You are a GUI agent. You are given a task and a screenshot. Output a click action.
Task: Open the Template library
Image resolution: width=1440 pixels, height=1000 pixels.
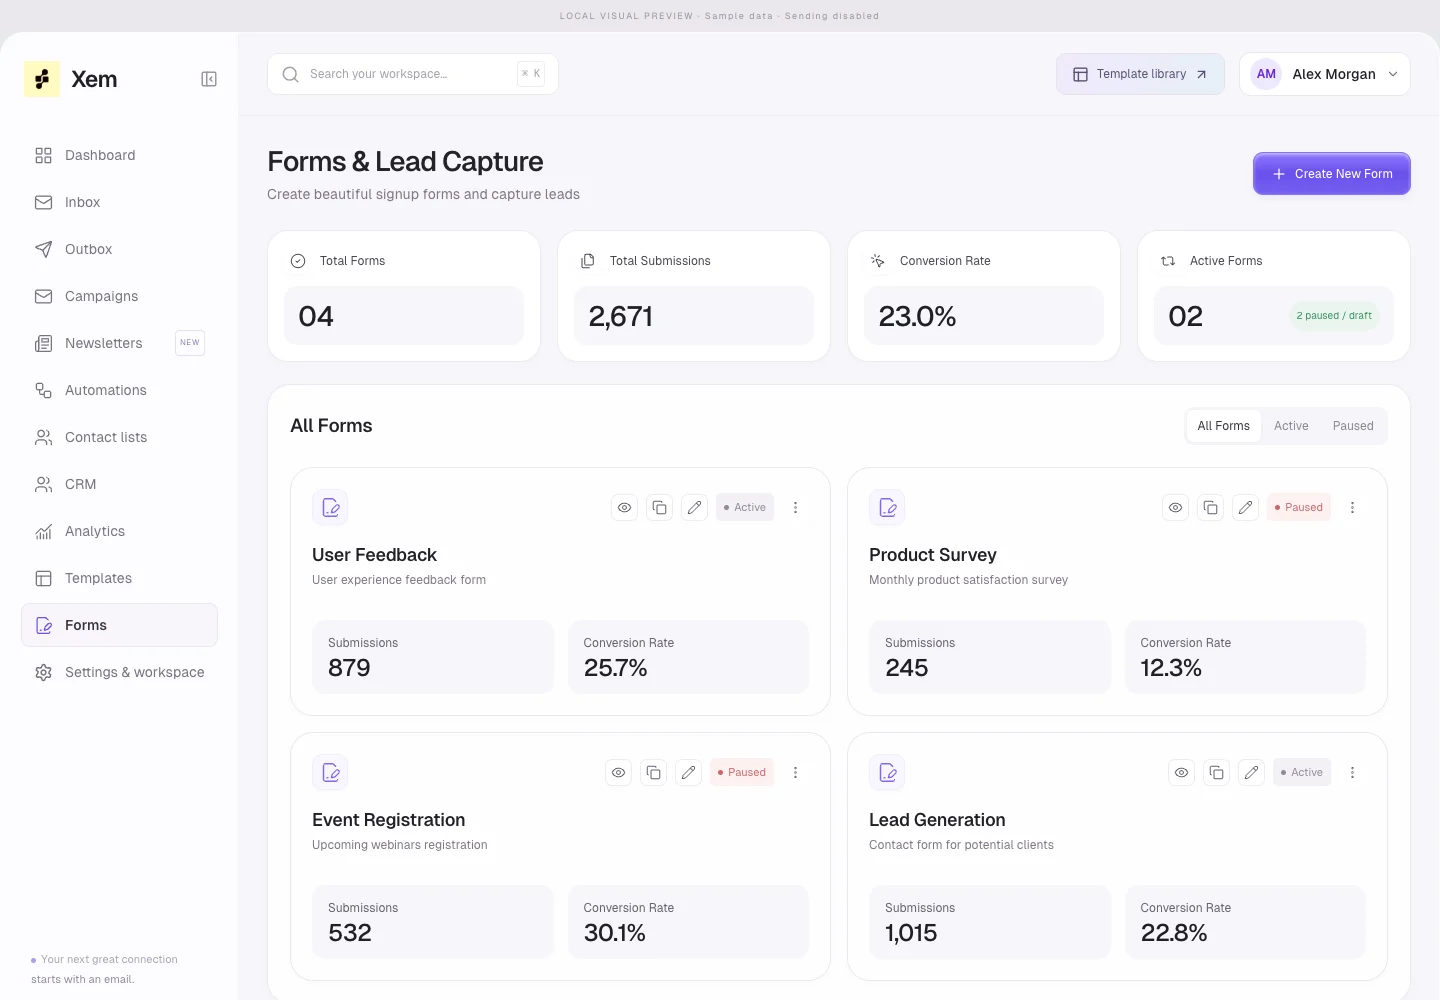(x=1141, y=74)
